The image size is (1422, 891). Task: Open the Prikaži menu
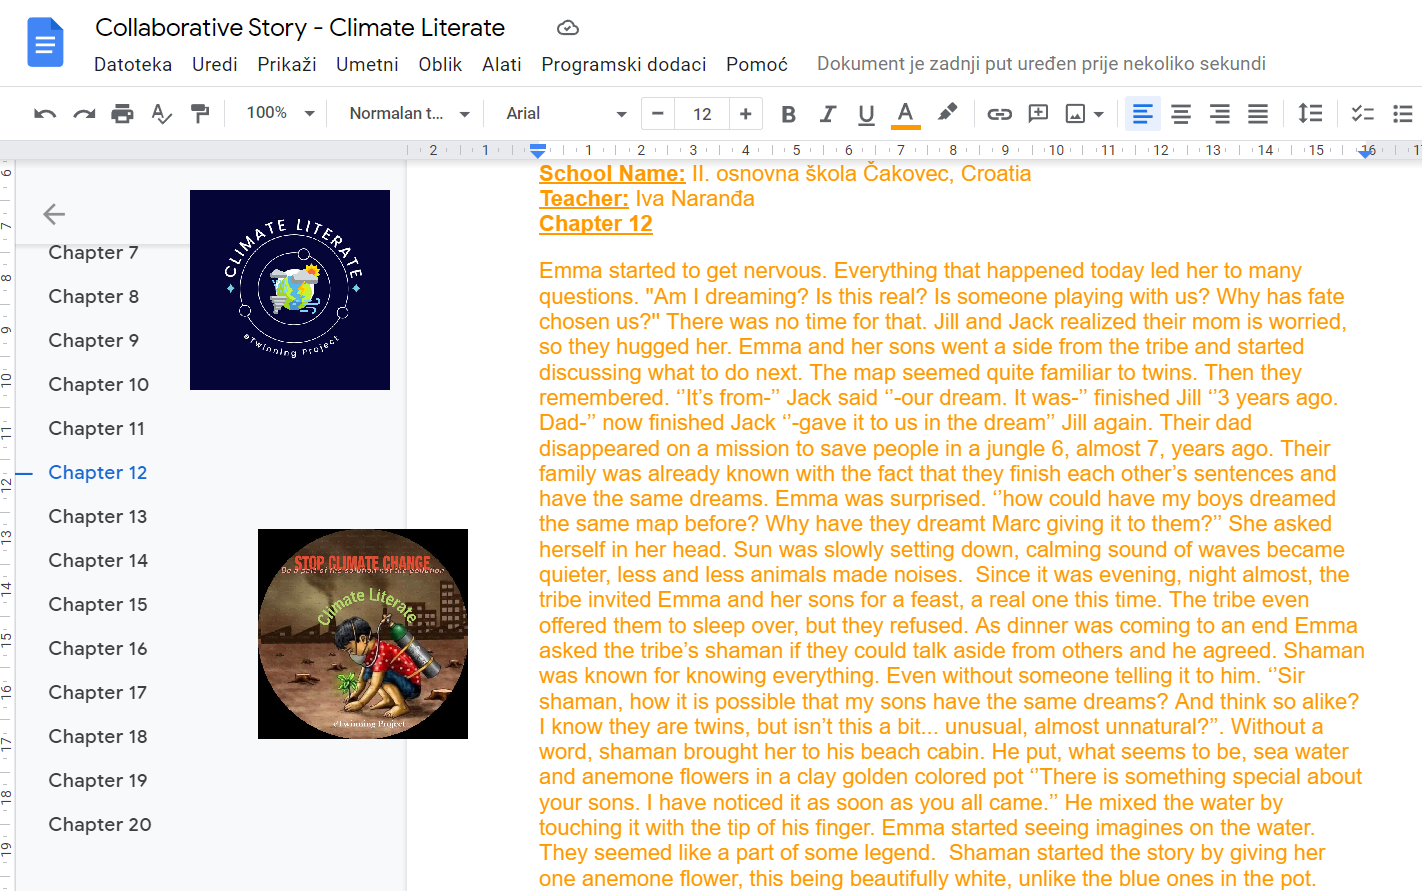tap(287, 64)
